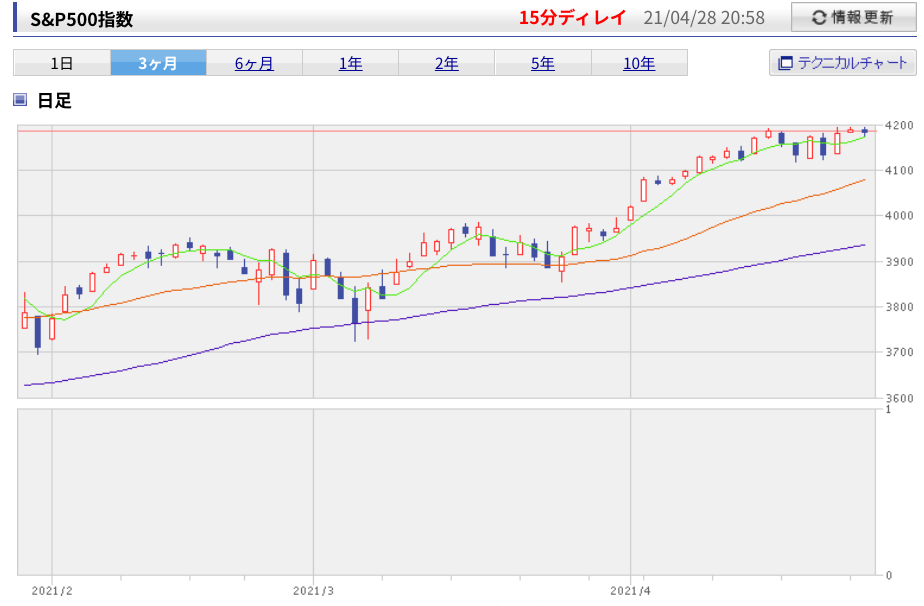The width and height of the screenshot is (924, 606).
Task: Click the 4200 price axis label
Action: coord(899,126)
